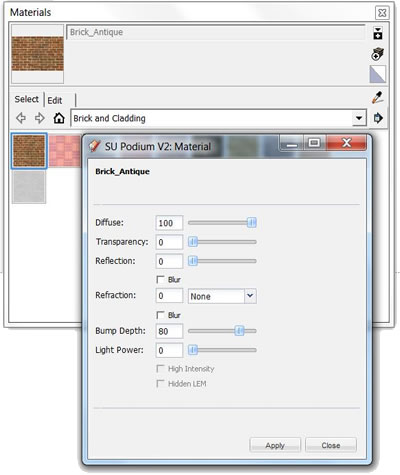This screenshot has height=475, width=400.
Task: Set material to default paint swatch icon
Action: (x=378, y=74)
